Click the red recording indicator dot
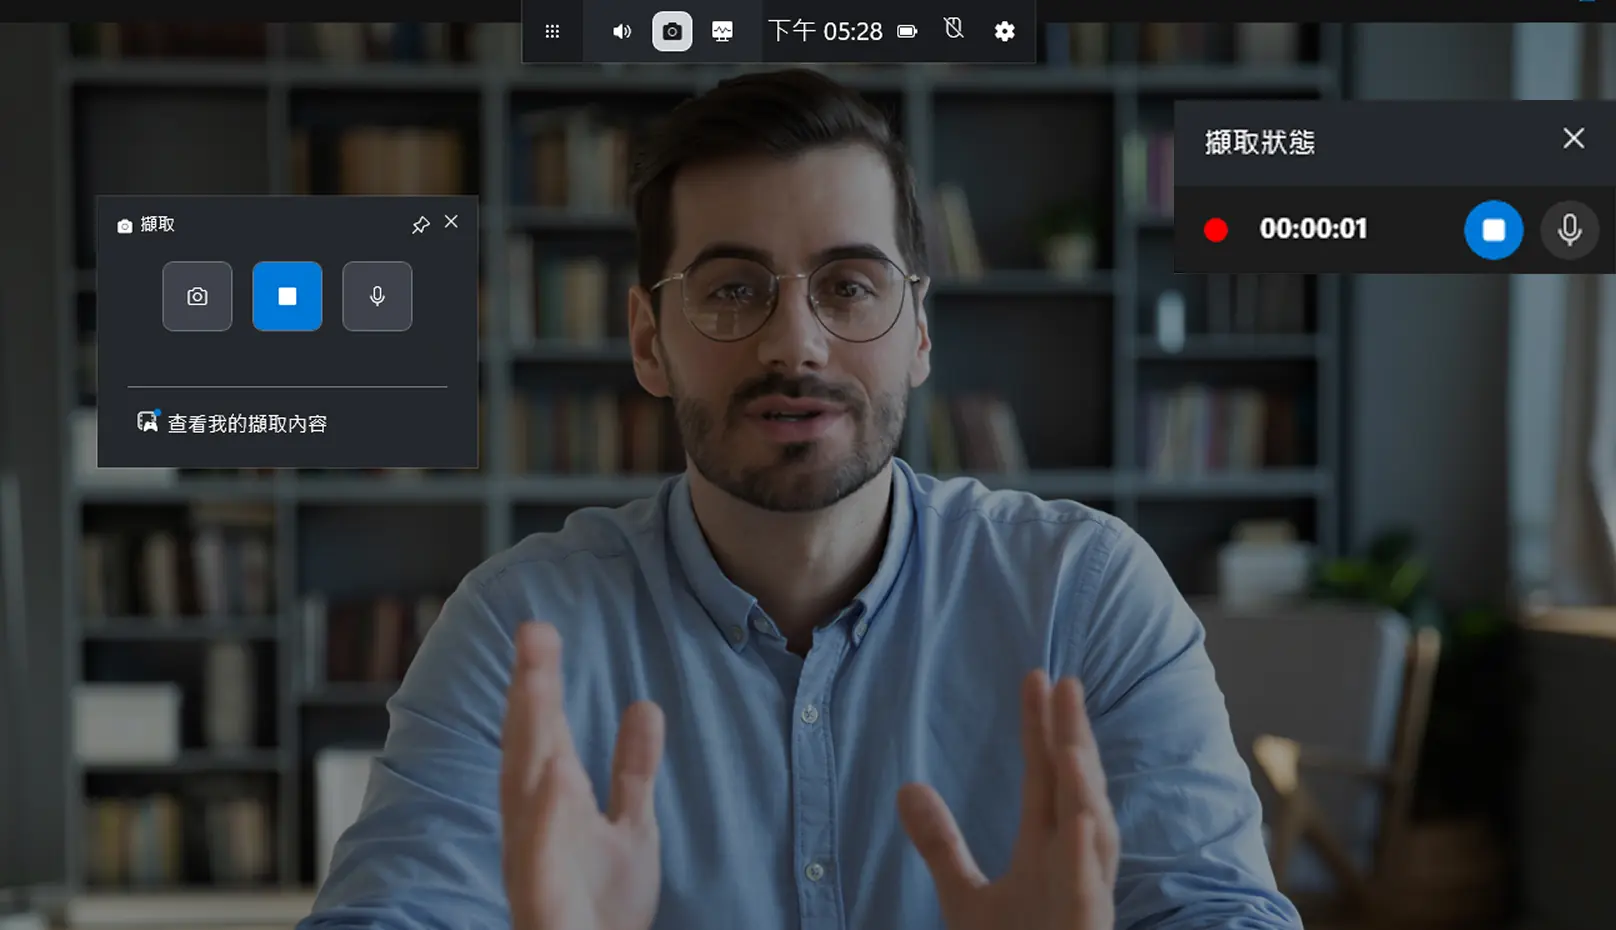1616x930 pixels. point(1216,230)
